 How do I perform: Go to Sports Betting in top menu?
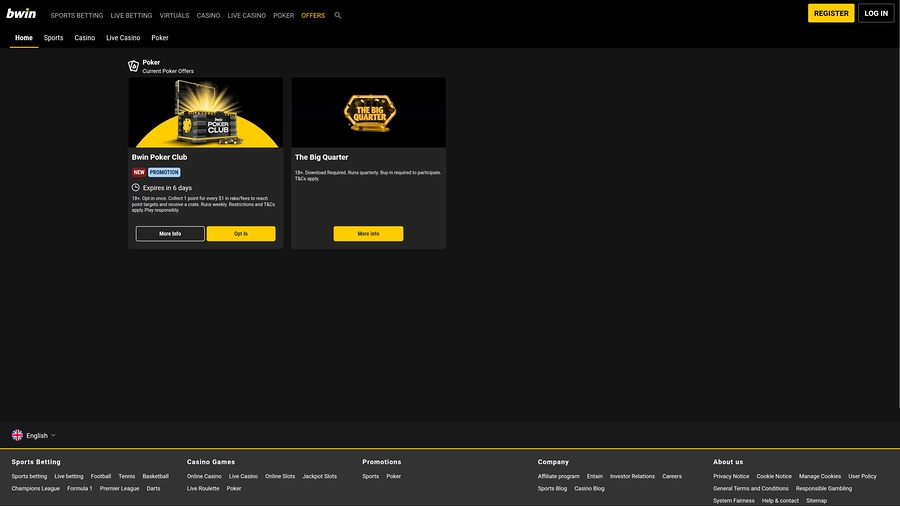[x=77, y=15]
